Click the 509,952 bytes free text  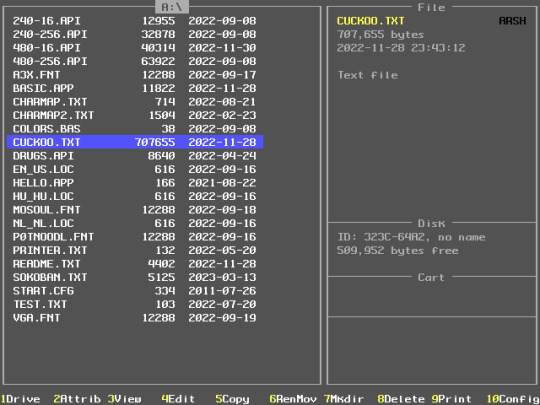click(x=398, y=250)
